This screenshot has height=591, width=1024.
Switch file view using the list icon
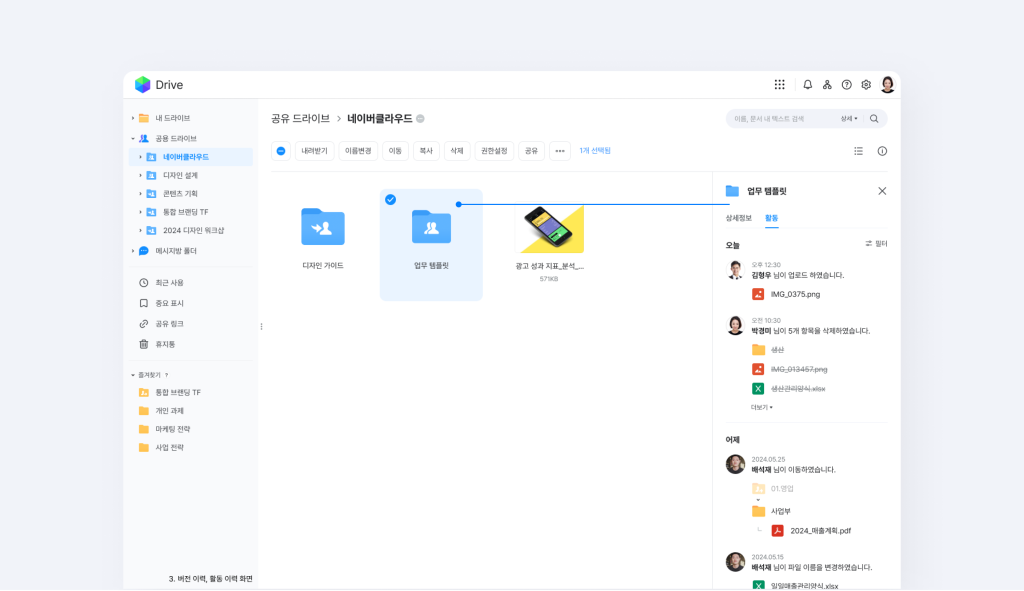(x=858, y=152)
